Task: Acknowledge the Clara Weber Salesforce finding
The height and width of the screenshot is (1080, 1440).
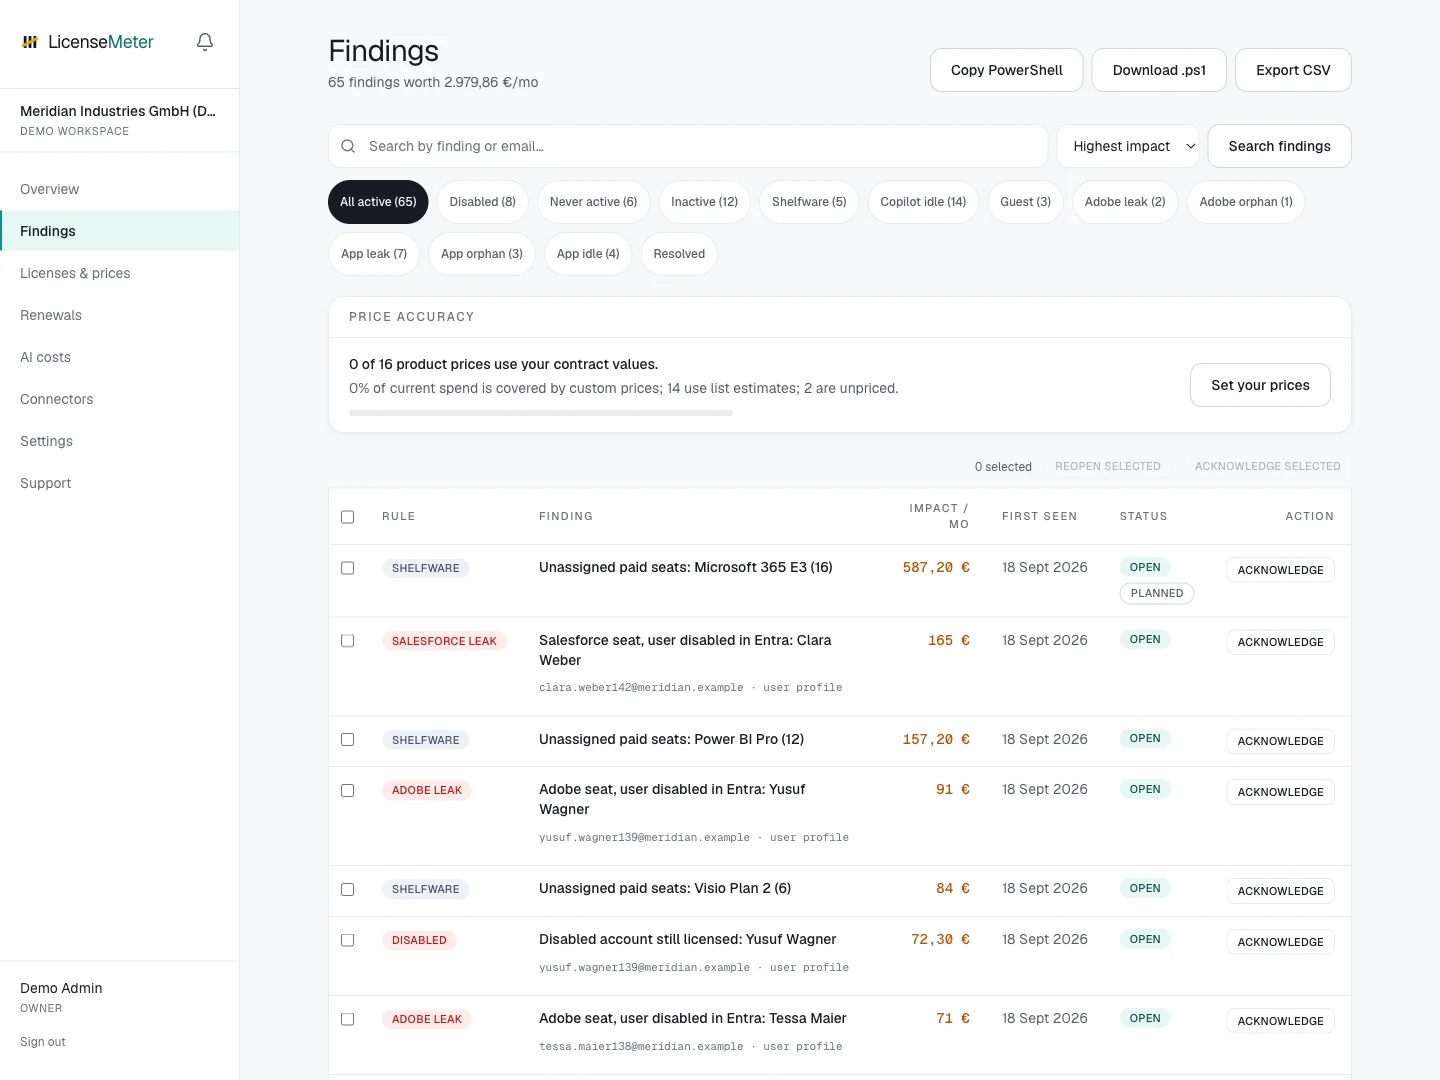Action: point(1280,642)
